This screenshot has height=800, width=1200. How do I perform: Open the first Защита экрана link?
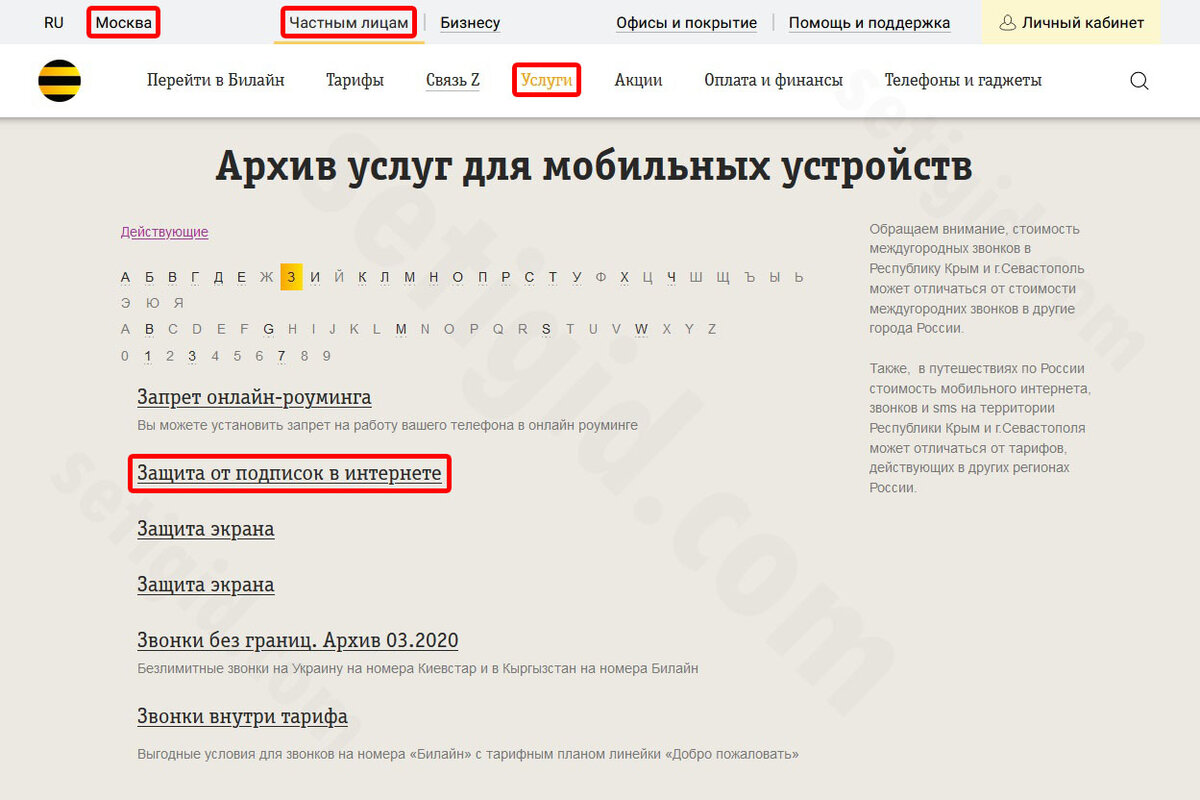pyautogui.click(x=205, y=529)
